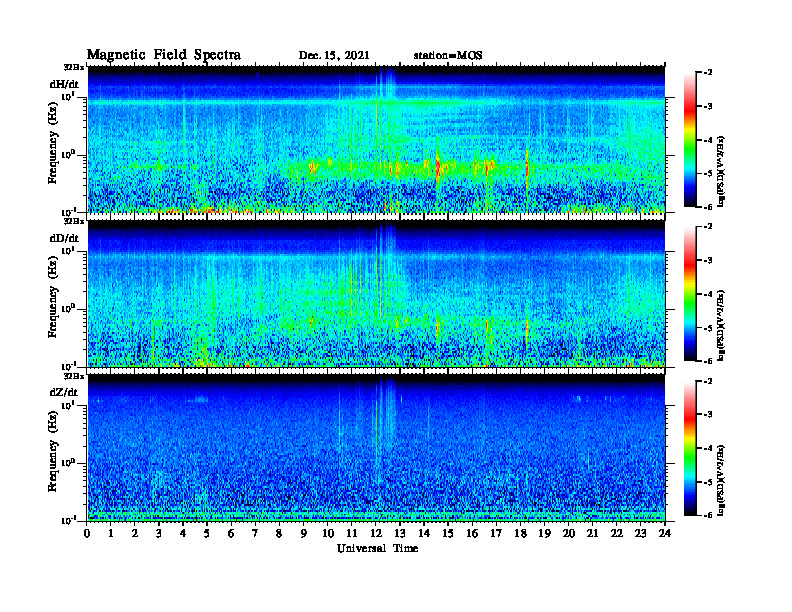Click hour tick label 18 on time axis
This screenshot has height=612, width=792.
tap(520, 534)
